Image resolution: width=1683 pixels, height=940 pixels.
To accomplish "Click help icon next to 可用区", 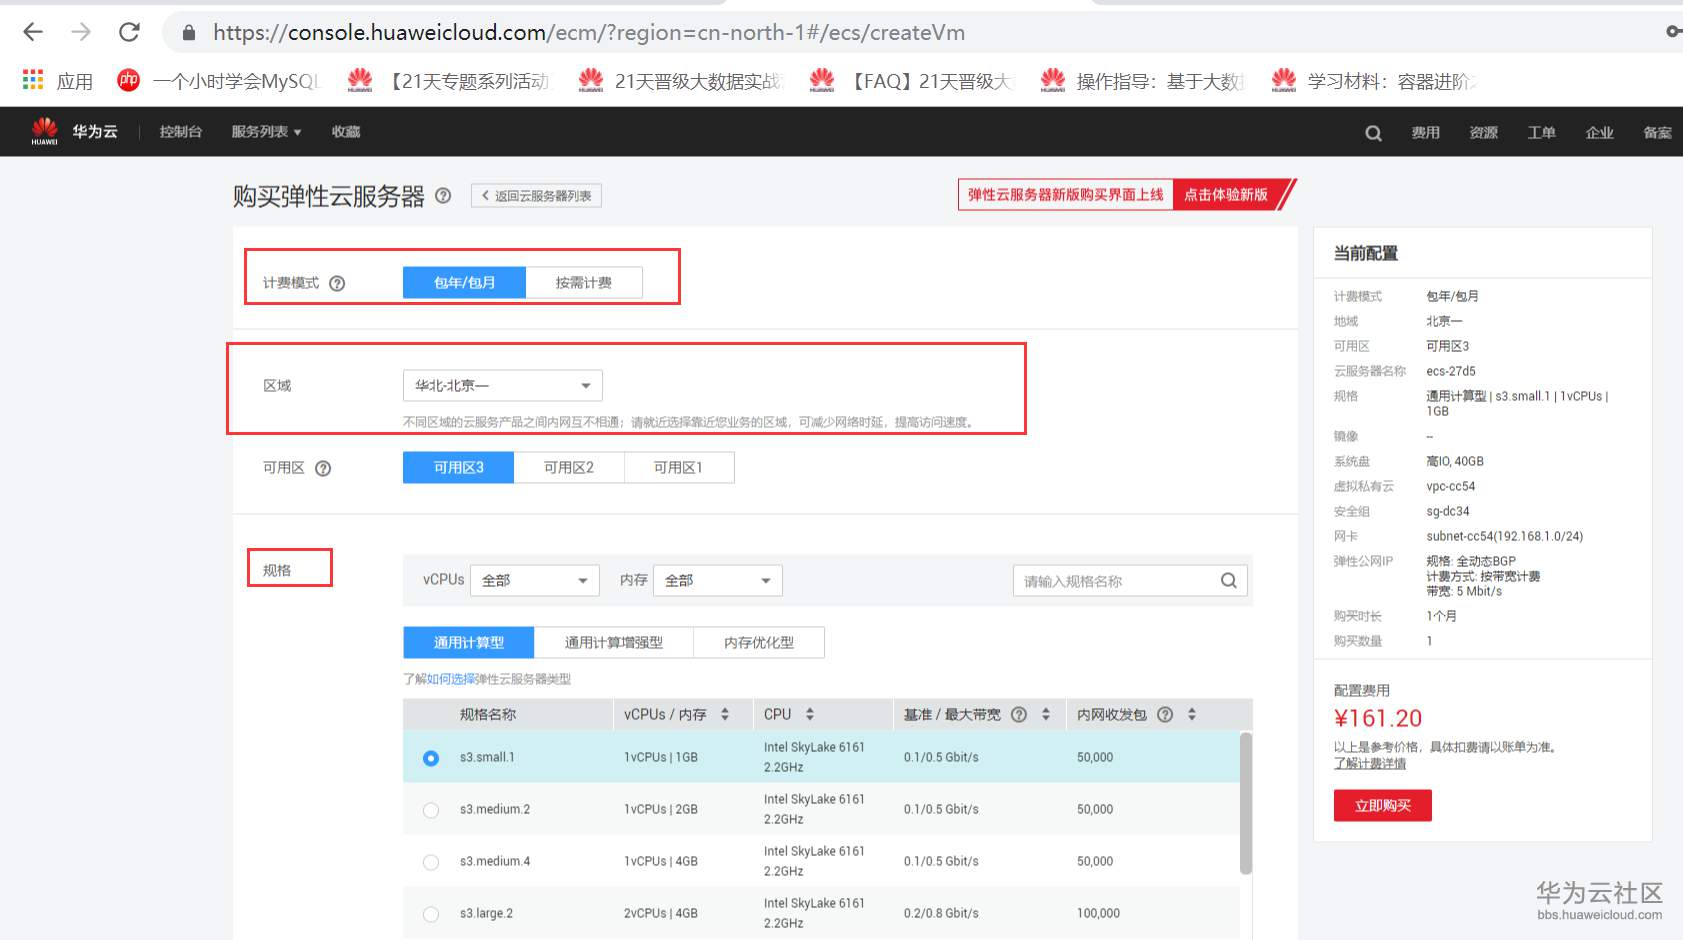I will pyautogui.click(x=323, y=468).
